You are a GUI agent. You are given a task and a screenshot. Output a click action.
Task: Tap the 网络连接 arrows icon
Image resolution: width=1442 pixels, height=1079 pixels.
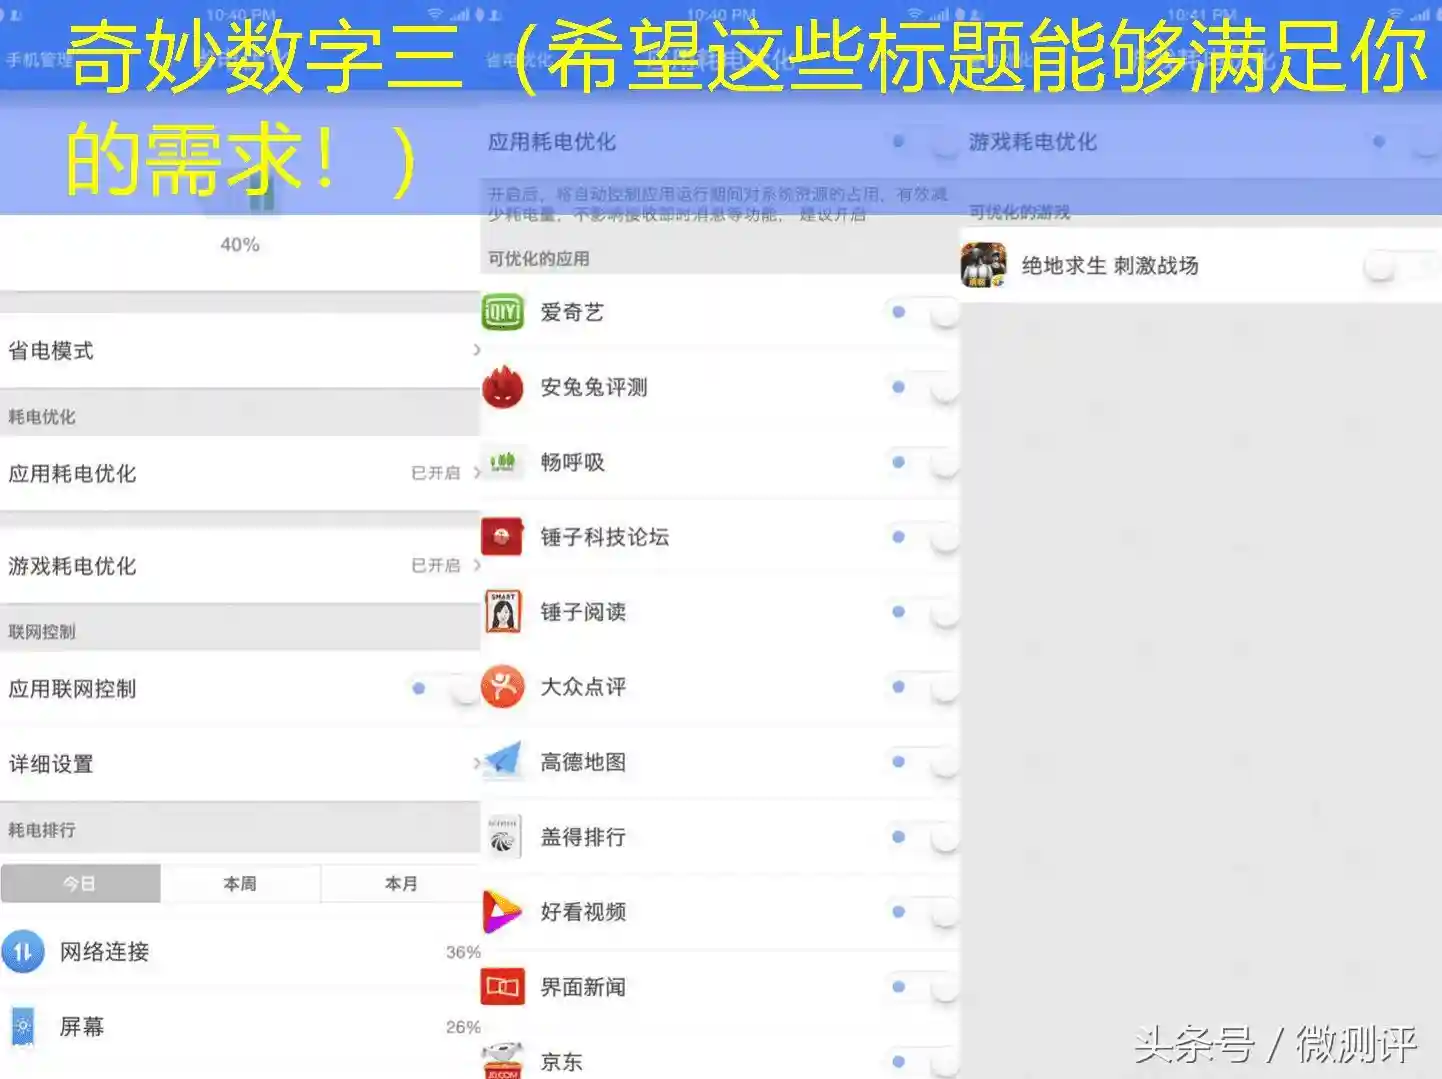pos(23,952)
